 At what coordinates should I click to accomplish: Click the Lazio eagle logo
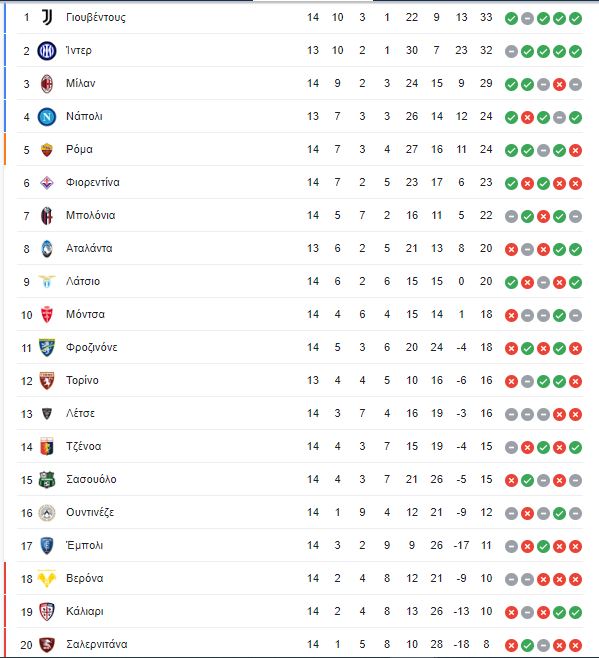tap(47, 282)
